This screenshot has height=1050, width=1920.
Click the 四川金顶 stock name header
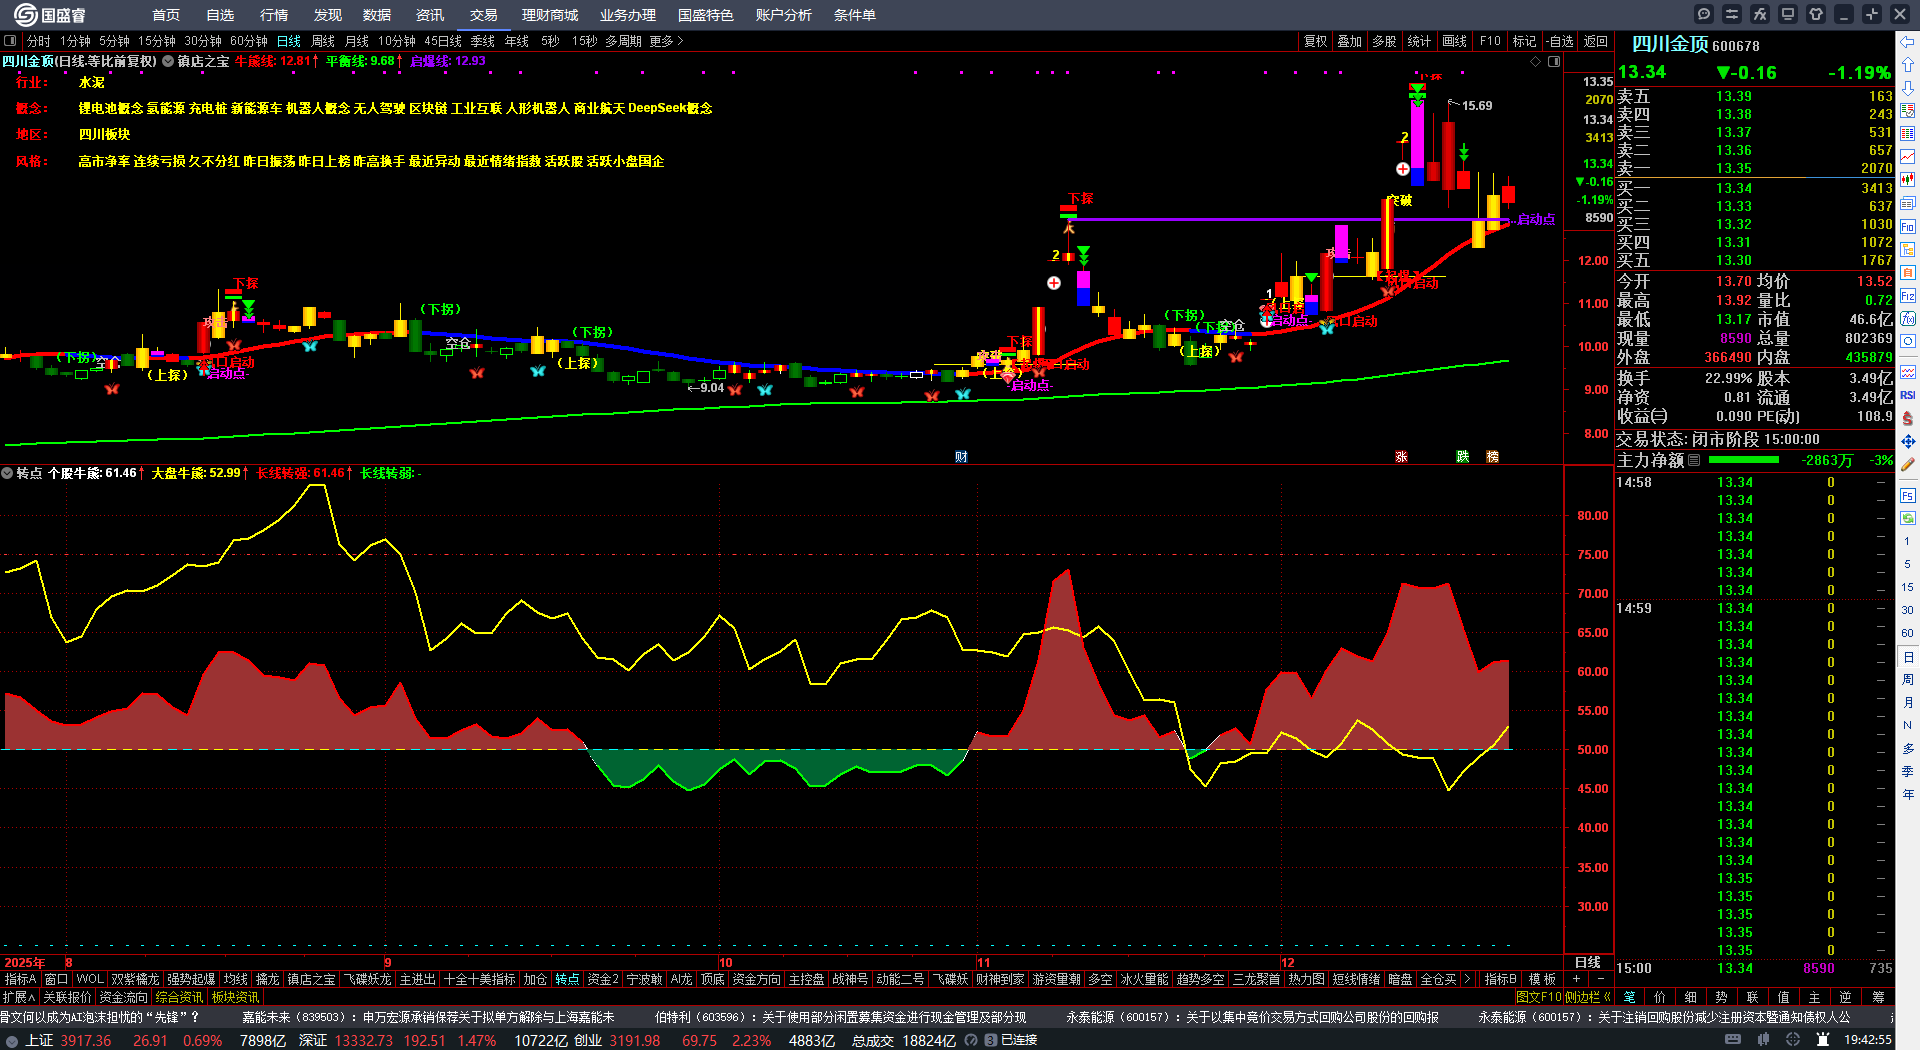point(1671,44)
